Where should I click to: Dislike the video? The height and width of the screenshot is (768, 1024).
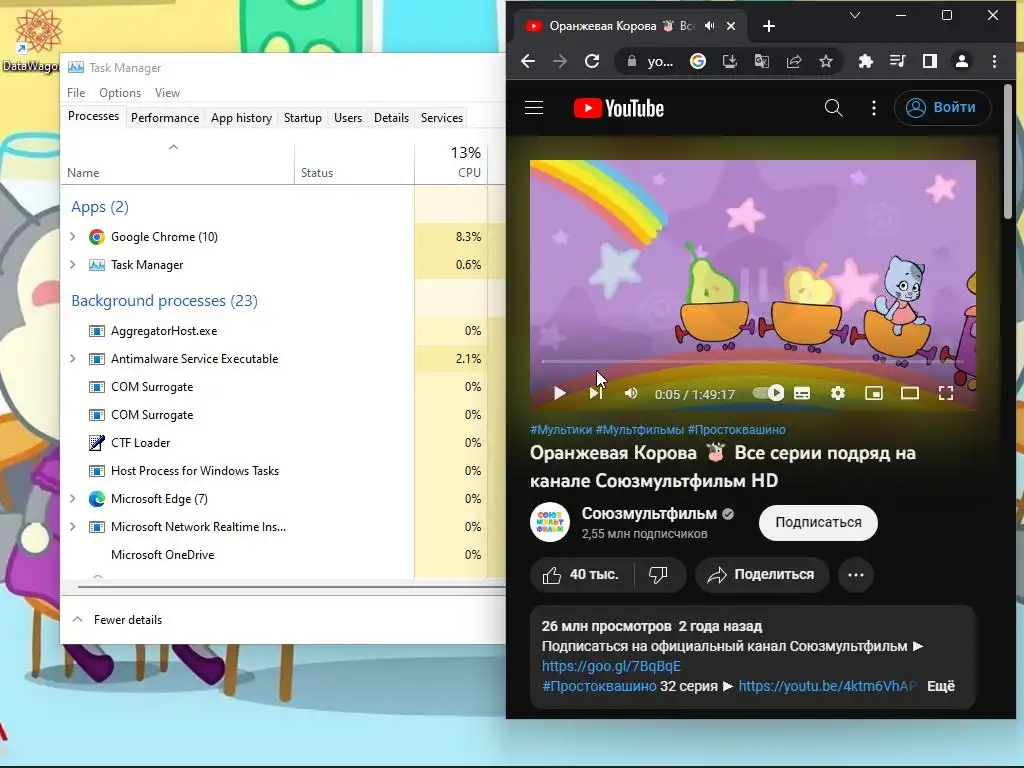[x=658, y=575]
